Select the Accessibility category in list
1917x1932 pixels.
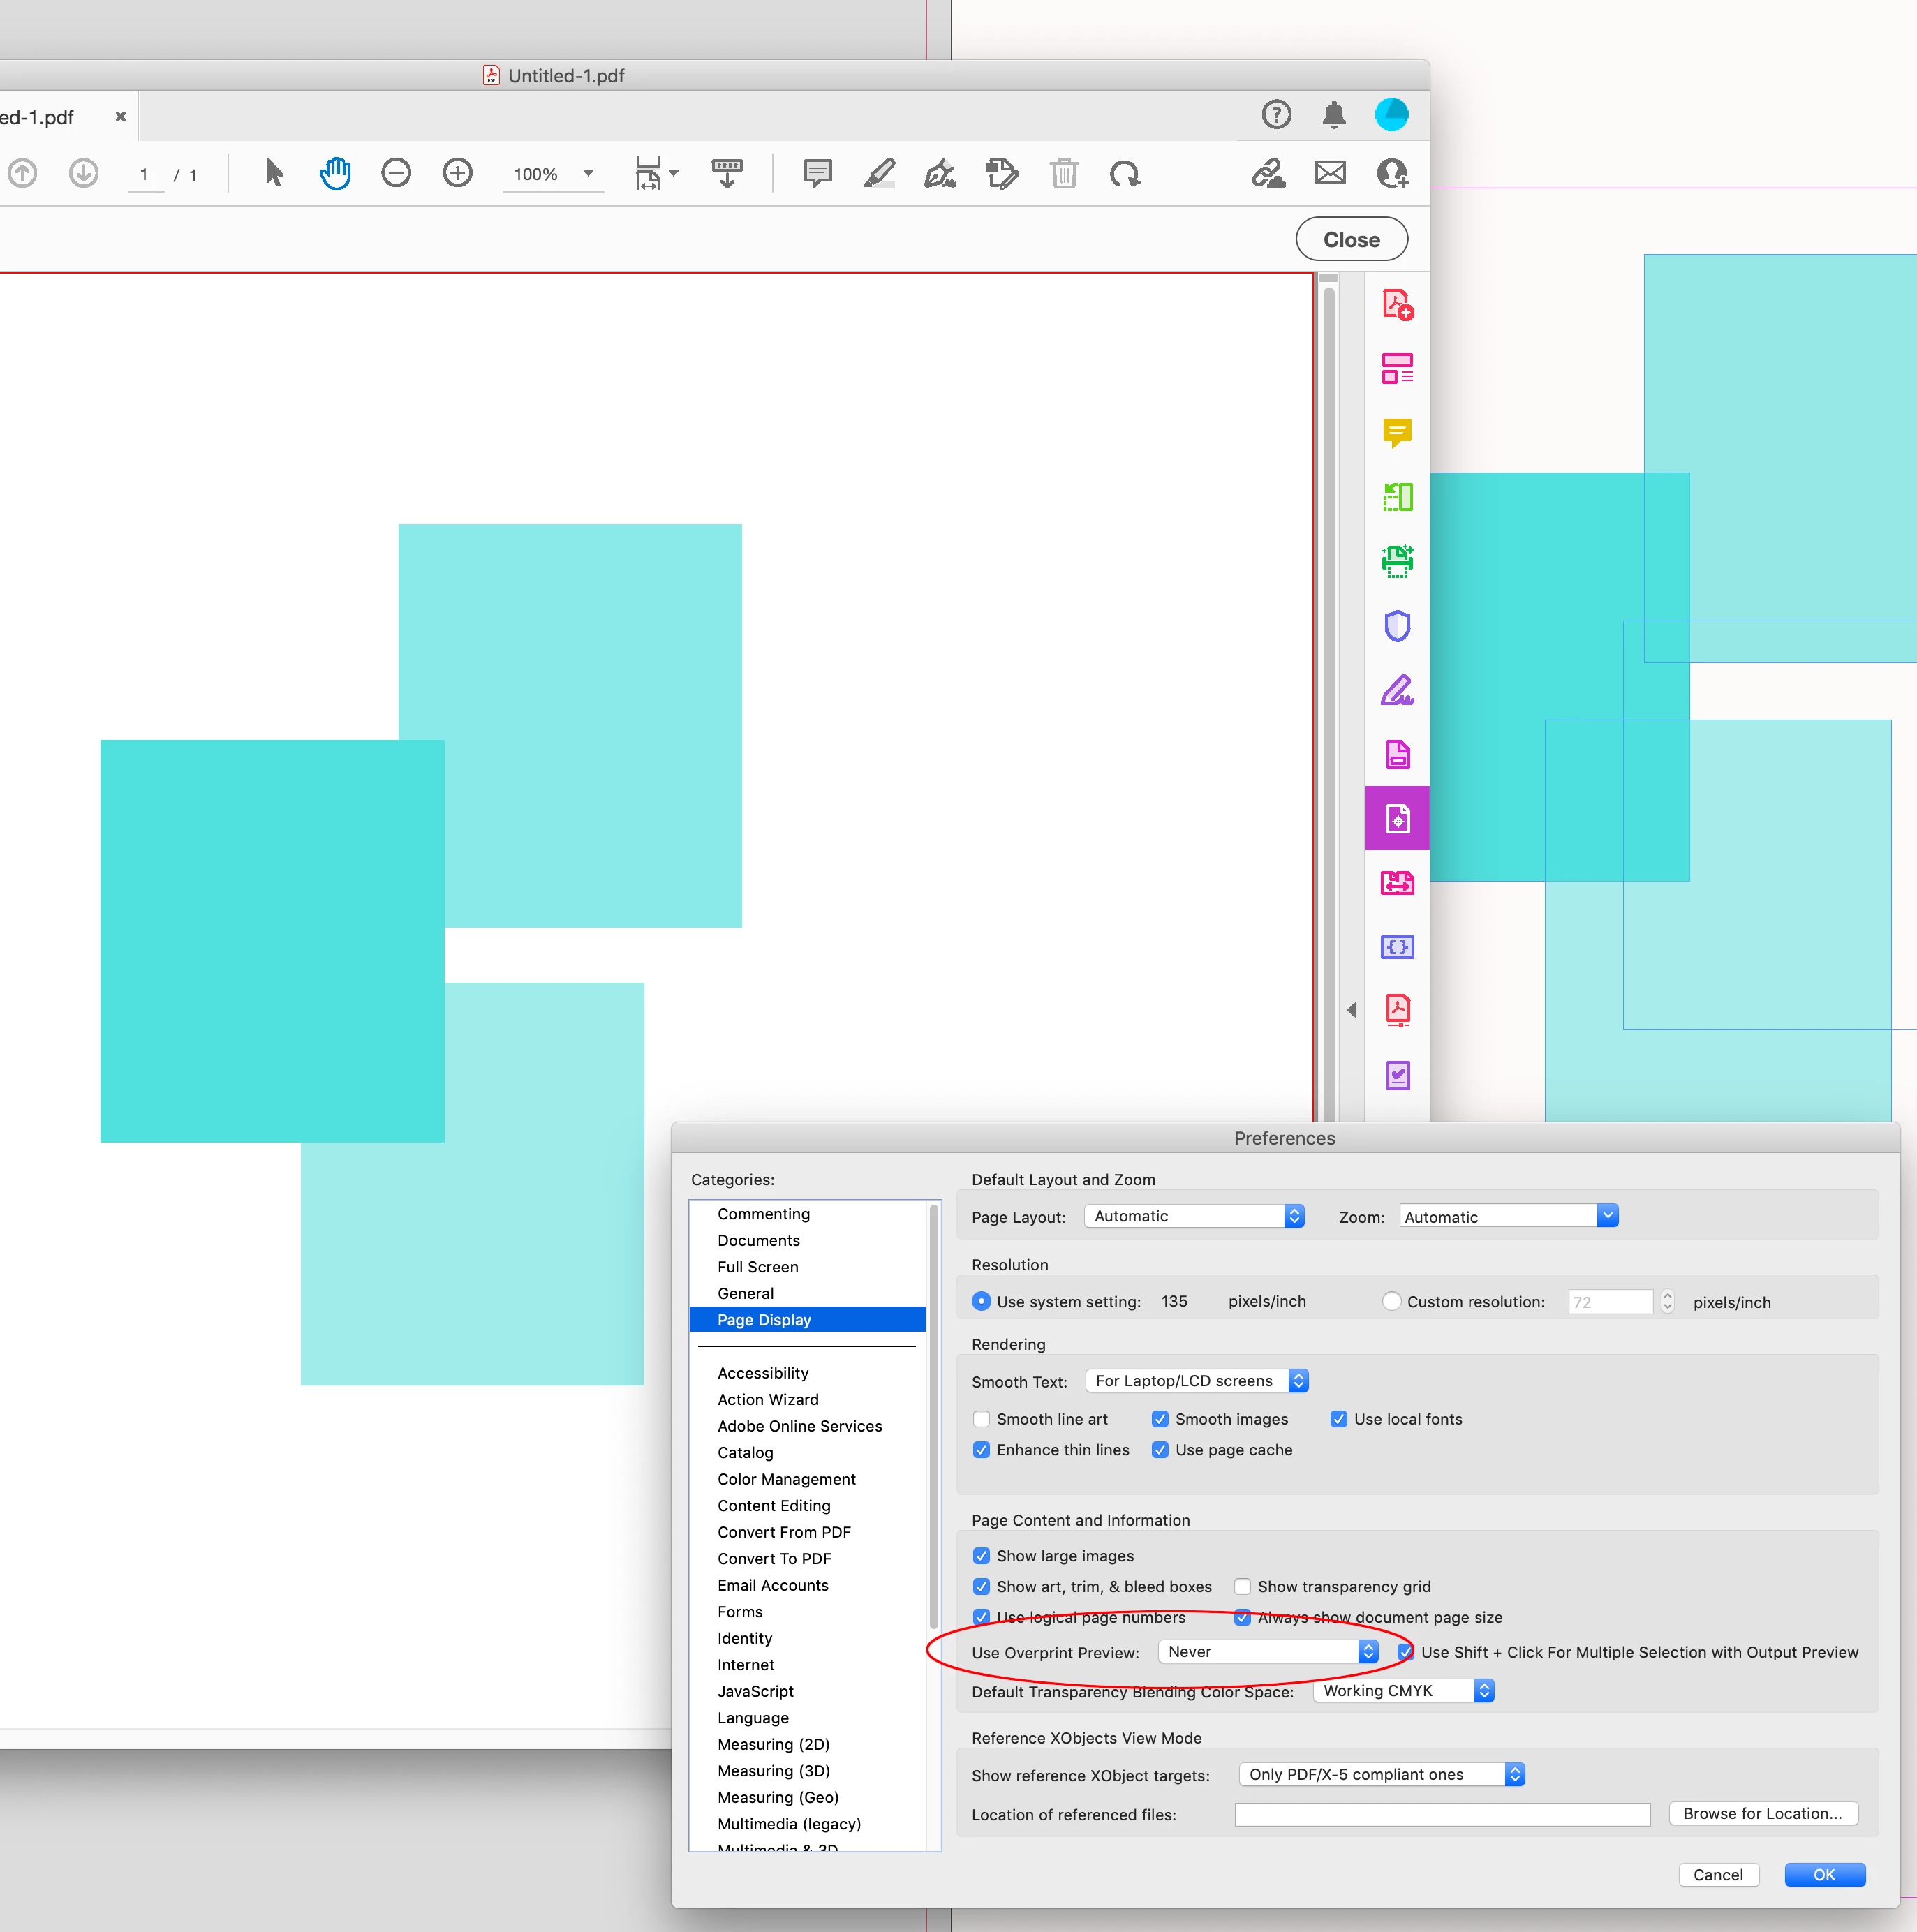pos(762,1373)
